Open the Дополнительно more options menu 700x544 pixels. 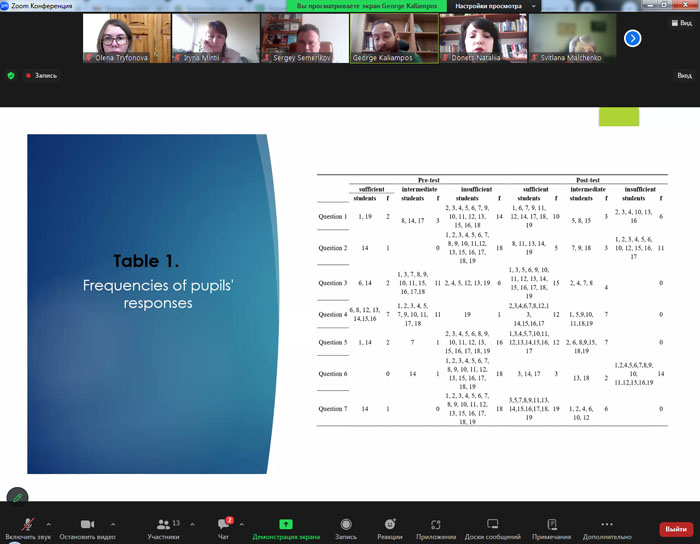pos(607,524)
